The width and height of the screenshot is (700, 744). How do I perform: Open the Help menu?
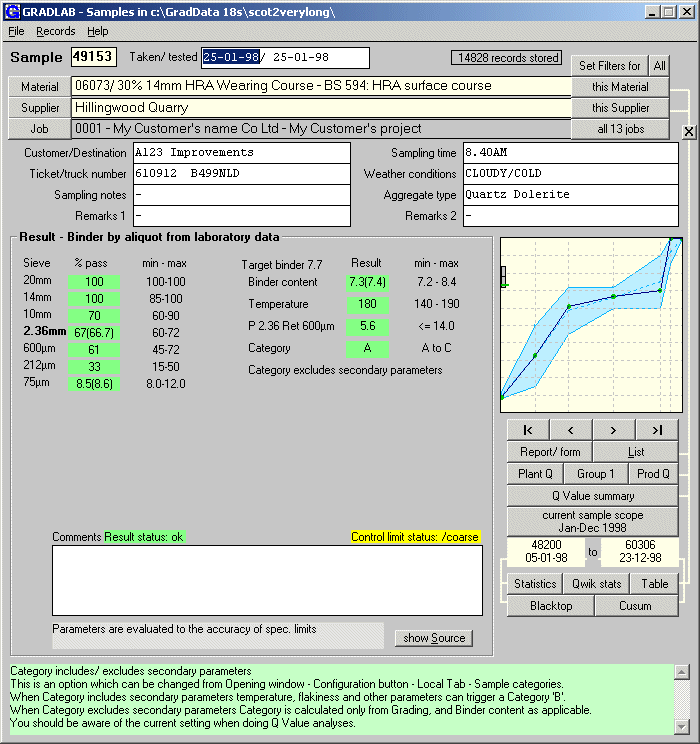point(98,31)
